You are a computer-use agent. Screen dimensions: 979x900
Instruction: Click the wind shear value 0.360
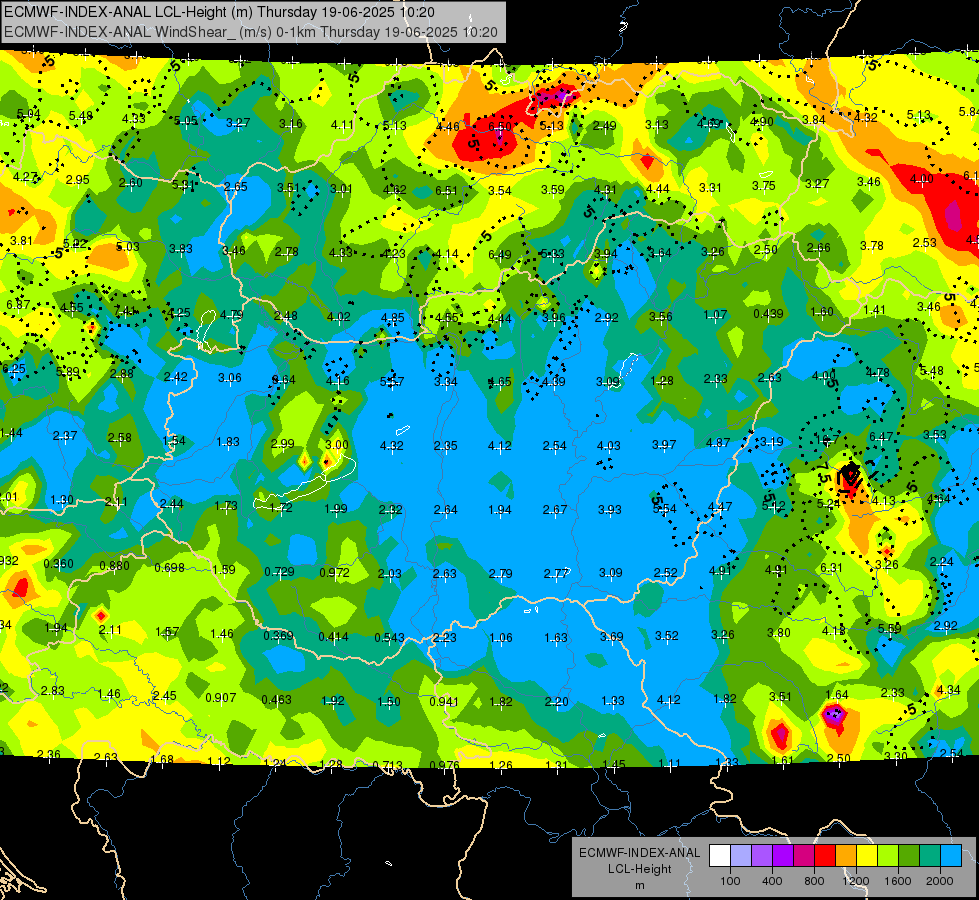coord(58,564)
